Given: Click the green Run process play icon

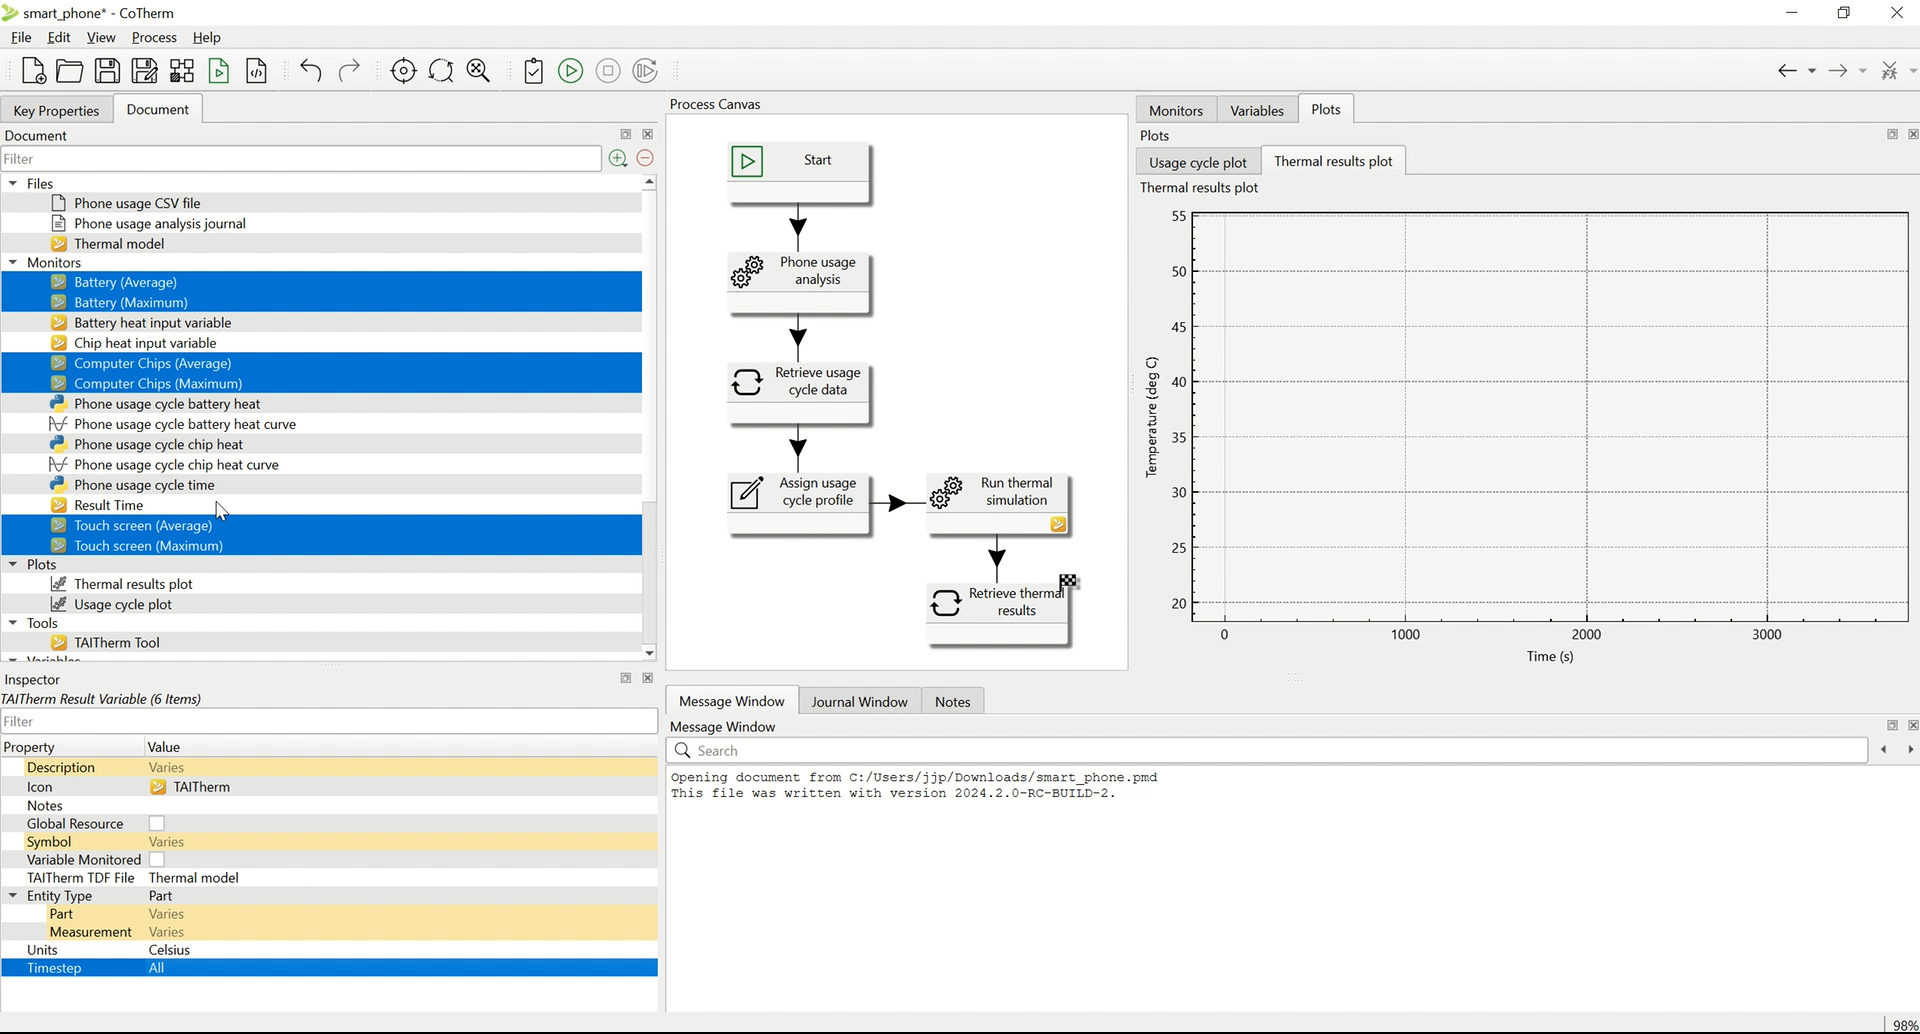Looking at the screenshot, I should click(x=570, y=71).
